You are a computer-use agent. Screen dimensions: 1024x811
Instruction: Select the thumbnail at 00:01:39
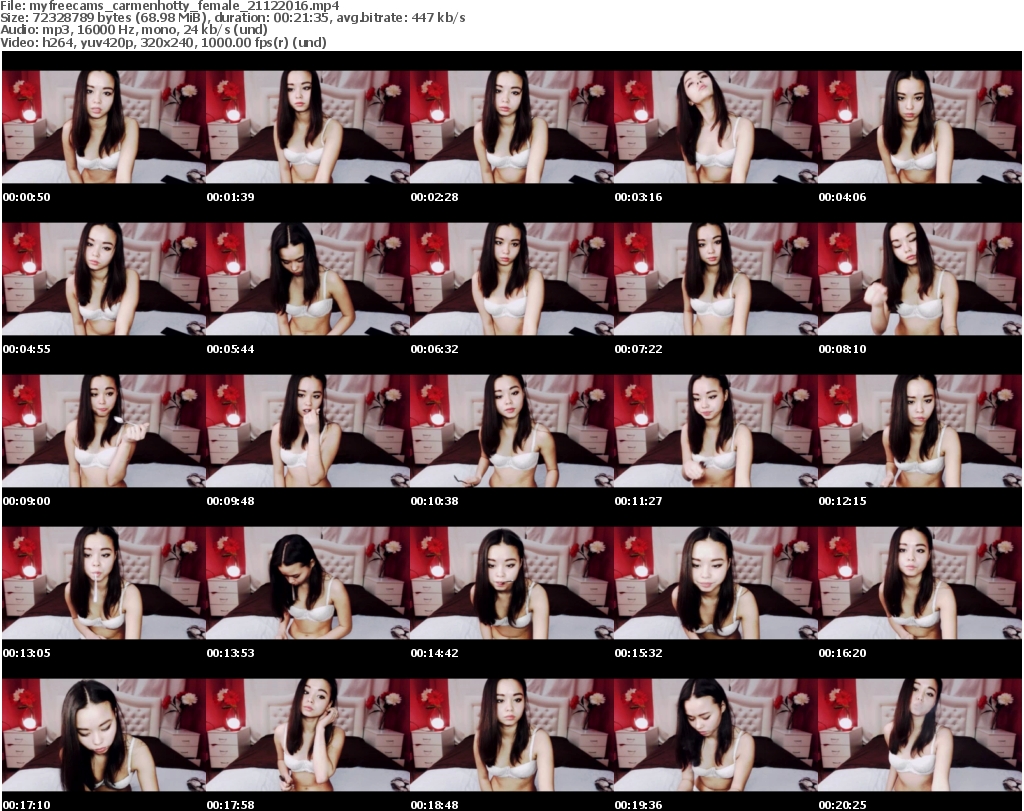(x=308, y=127)
